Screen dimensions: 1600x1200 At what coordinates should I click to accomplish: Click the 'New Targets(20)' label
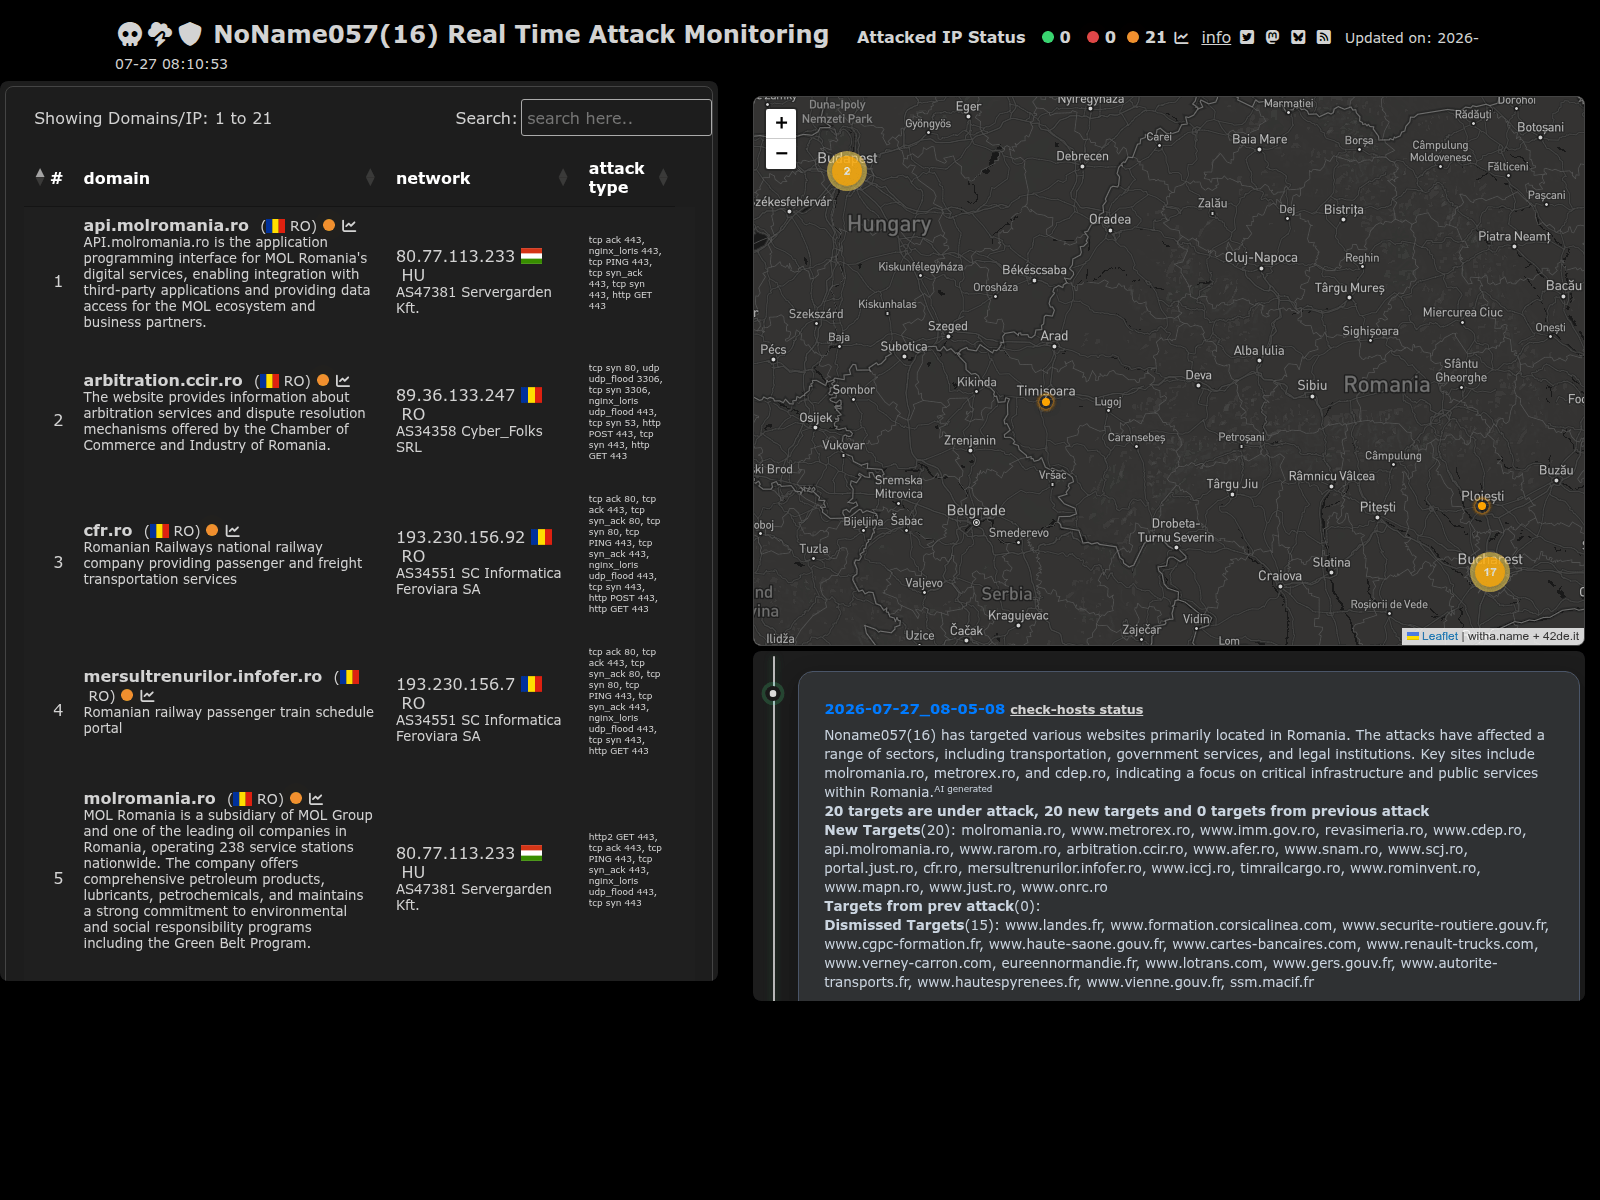click(887, 830)
